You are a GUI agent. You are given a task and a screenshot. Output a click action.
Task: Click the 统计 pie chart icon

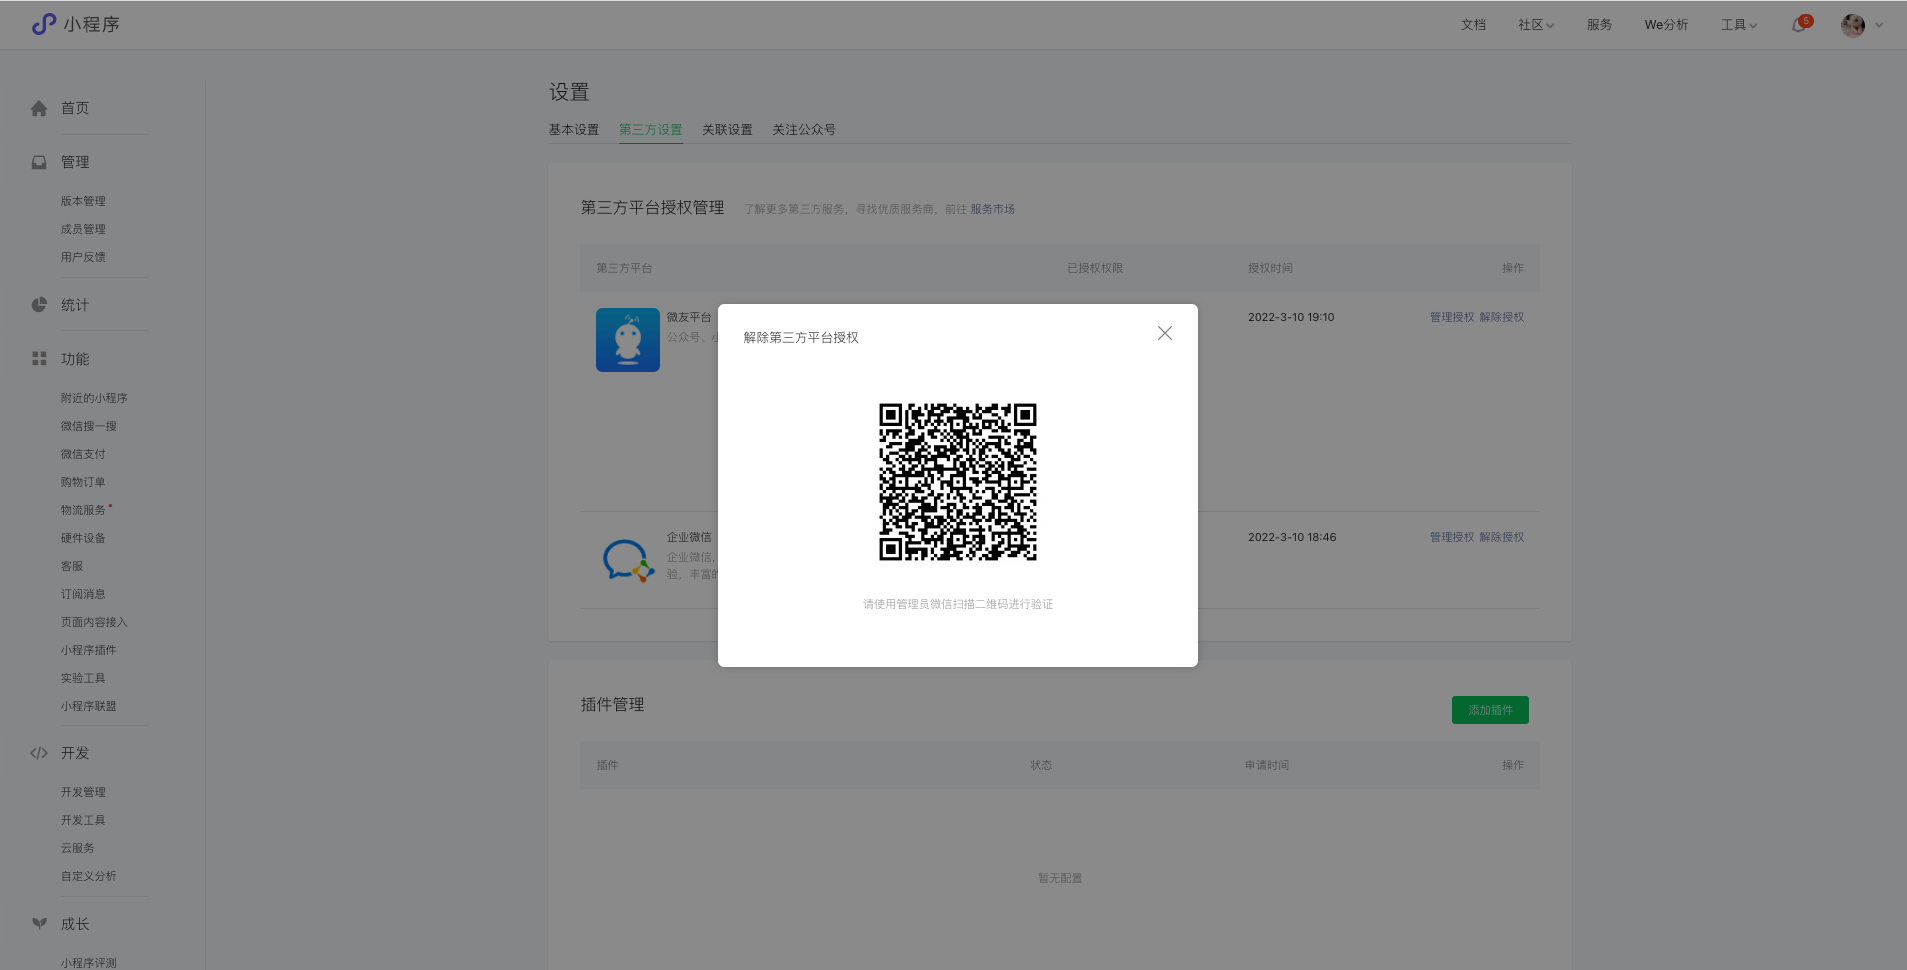(39, 305)
